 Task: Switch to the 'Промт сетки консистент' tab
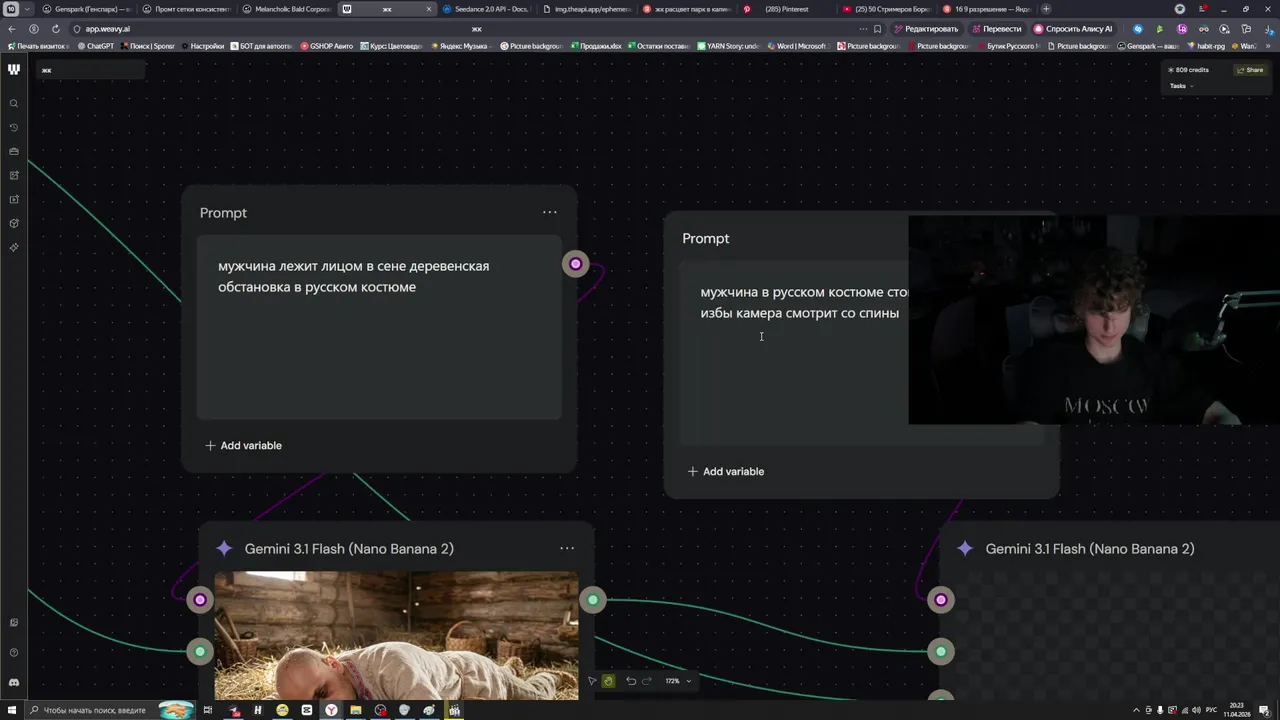pyautogui.click(x=185, y=9)
